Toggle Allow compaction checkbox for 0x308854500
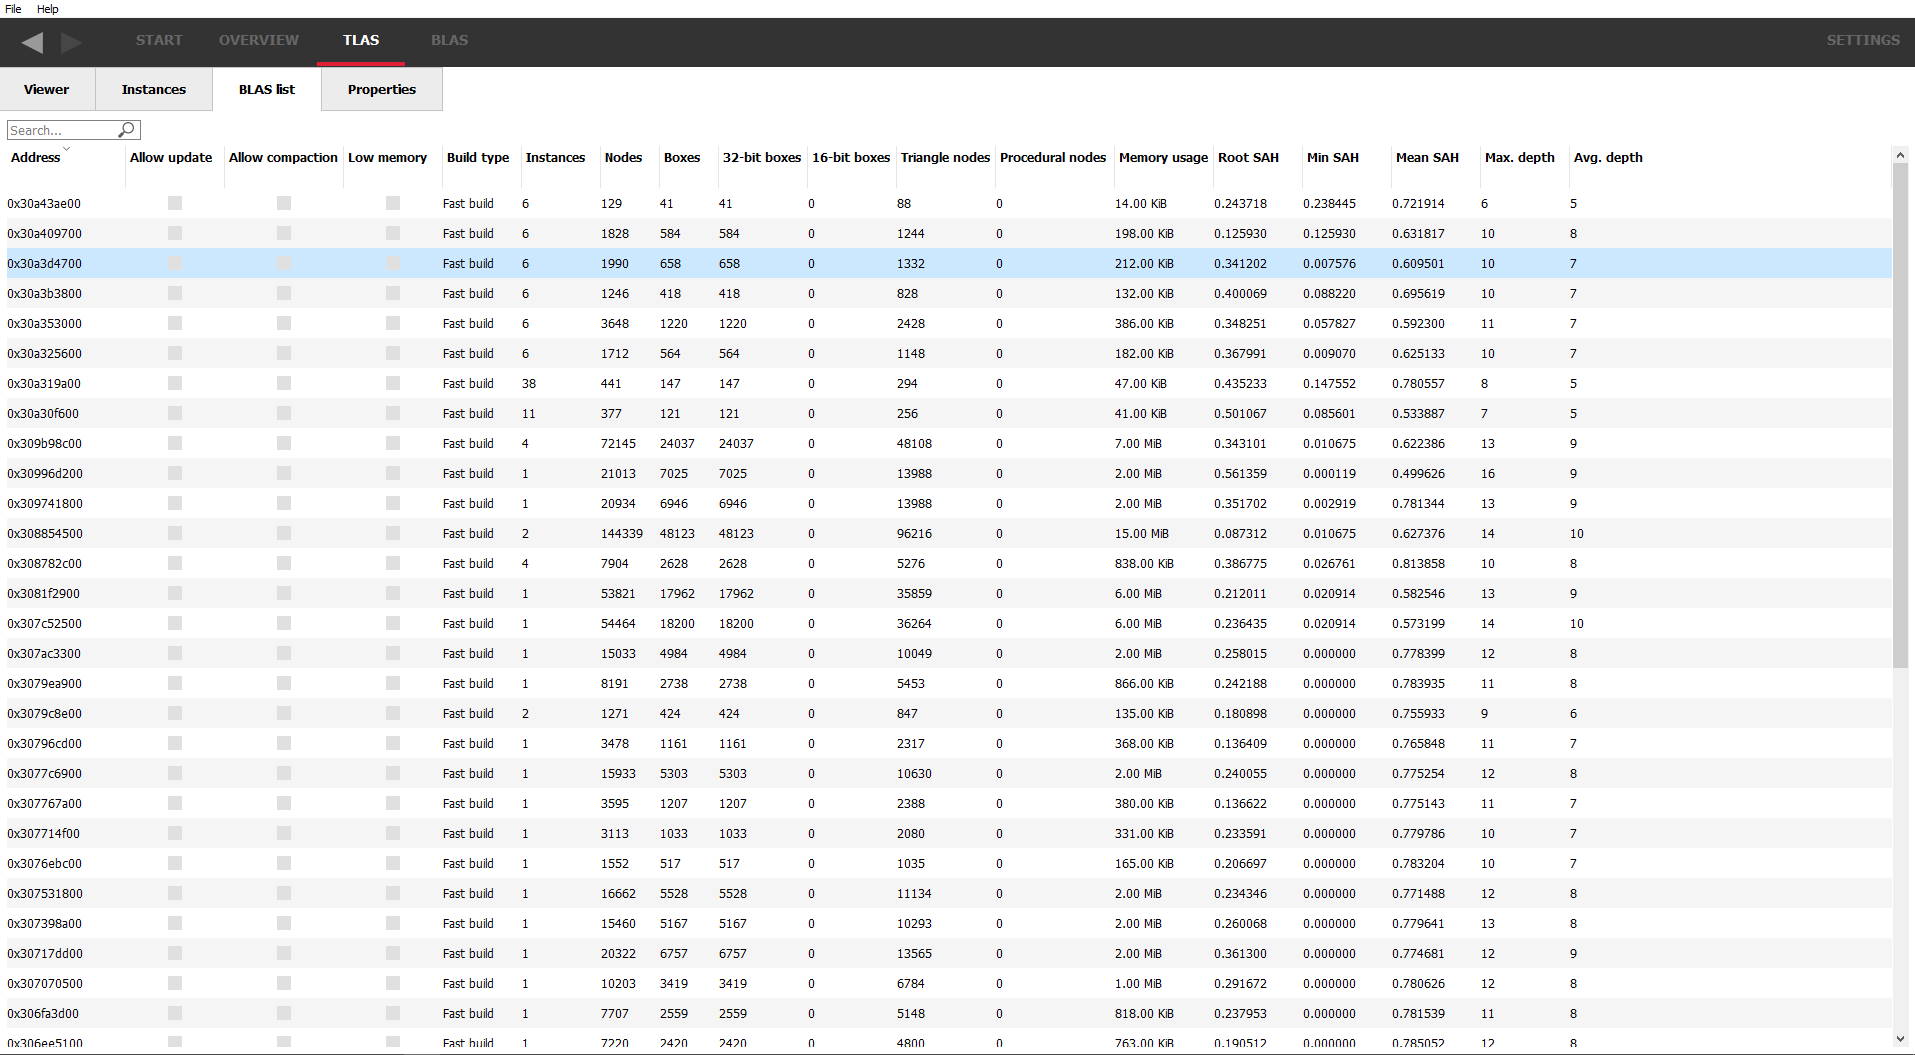The width and height of the screenshot is (1915, 1055). point(284,533)
